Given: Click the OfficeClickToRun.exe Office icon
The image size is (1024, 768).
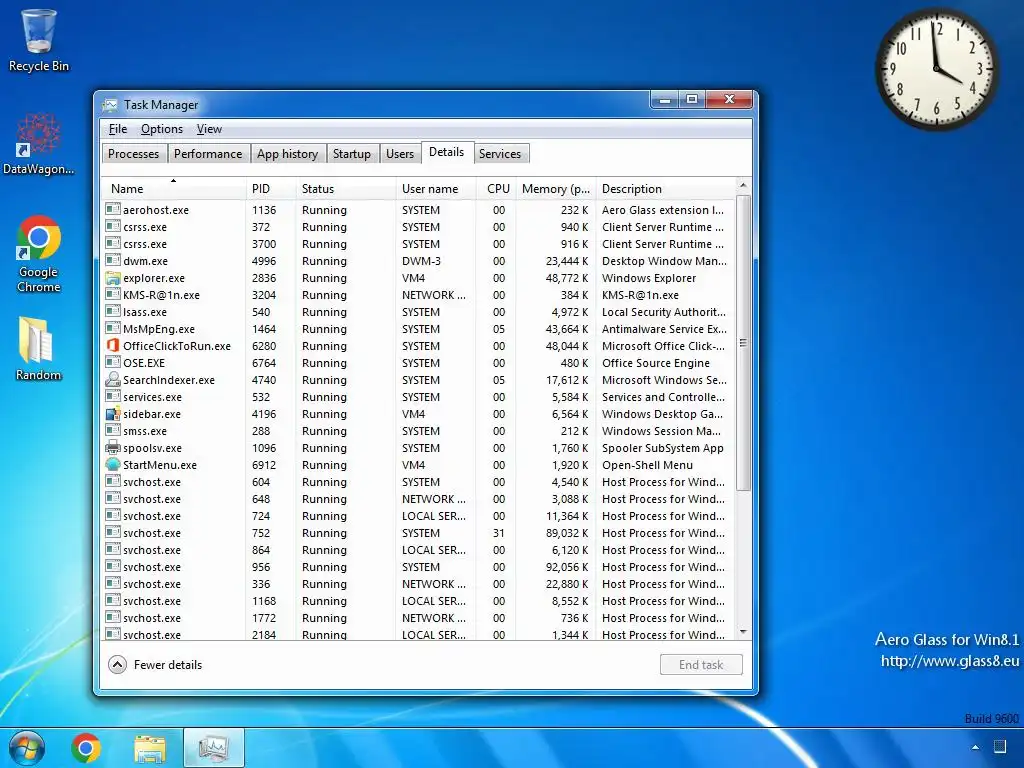Looking at the screenshot, I should coord(113,345).
